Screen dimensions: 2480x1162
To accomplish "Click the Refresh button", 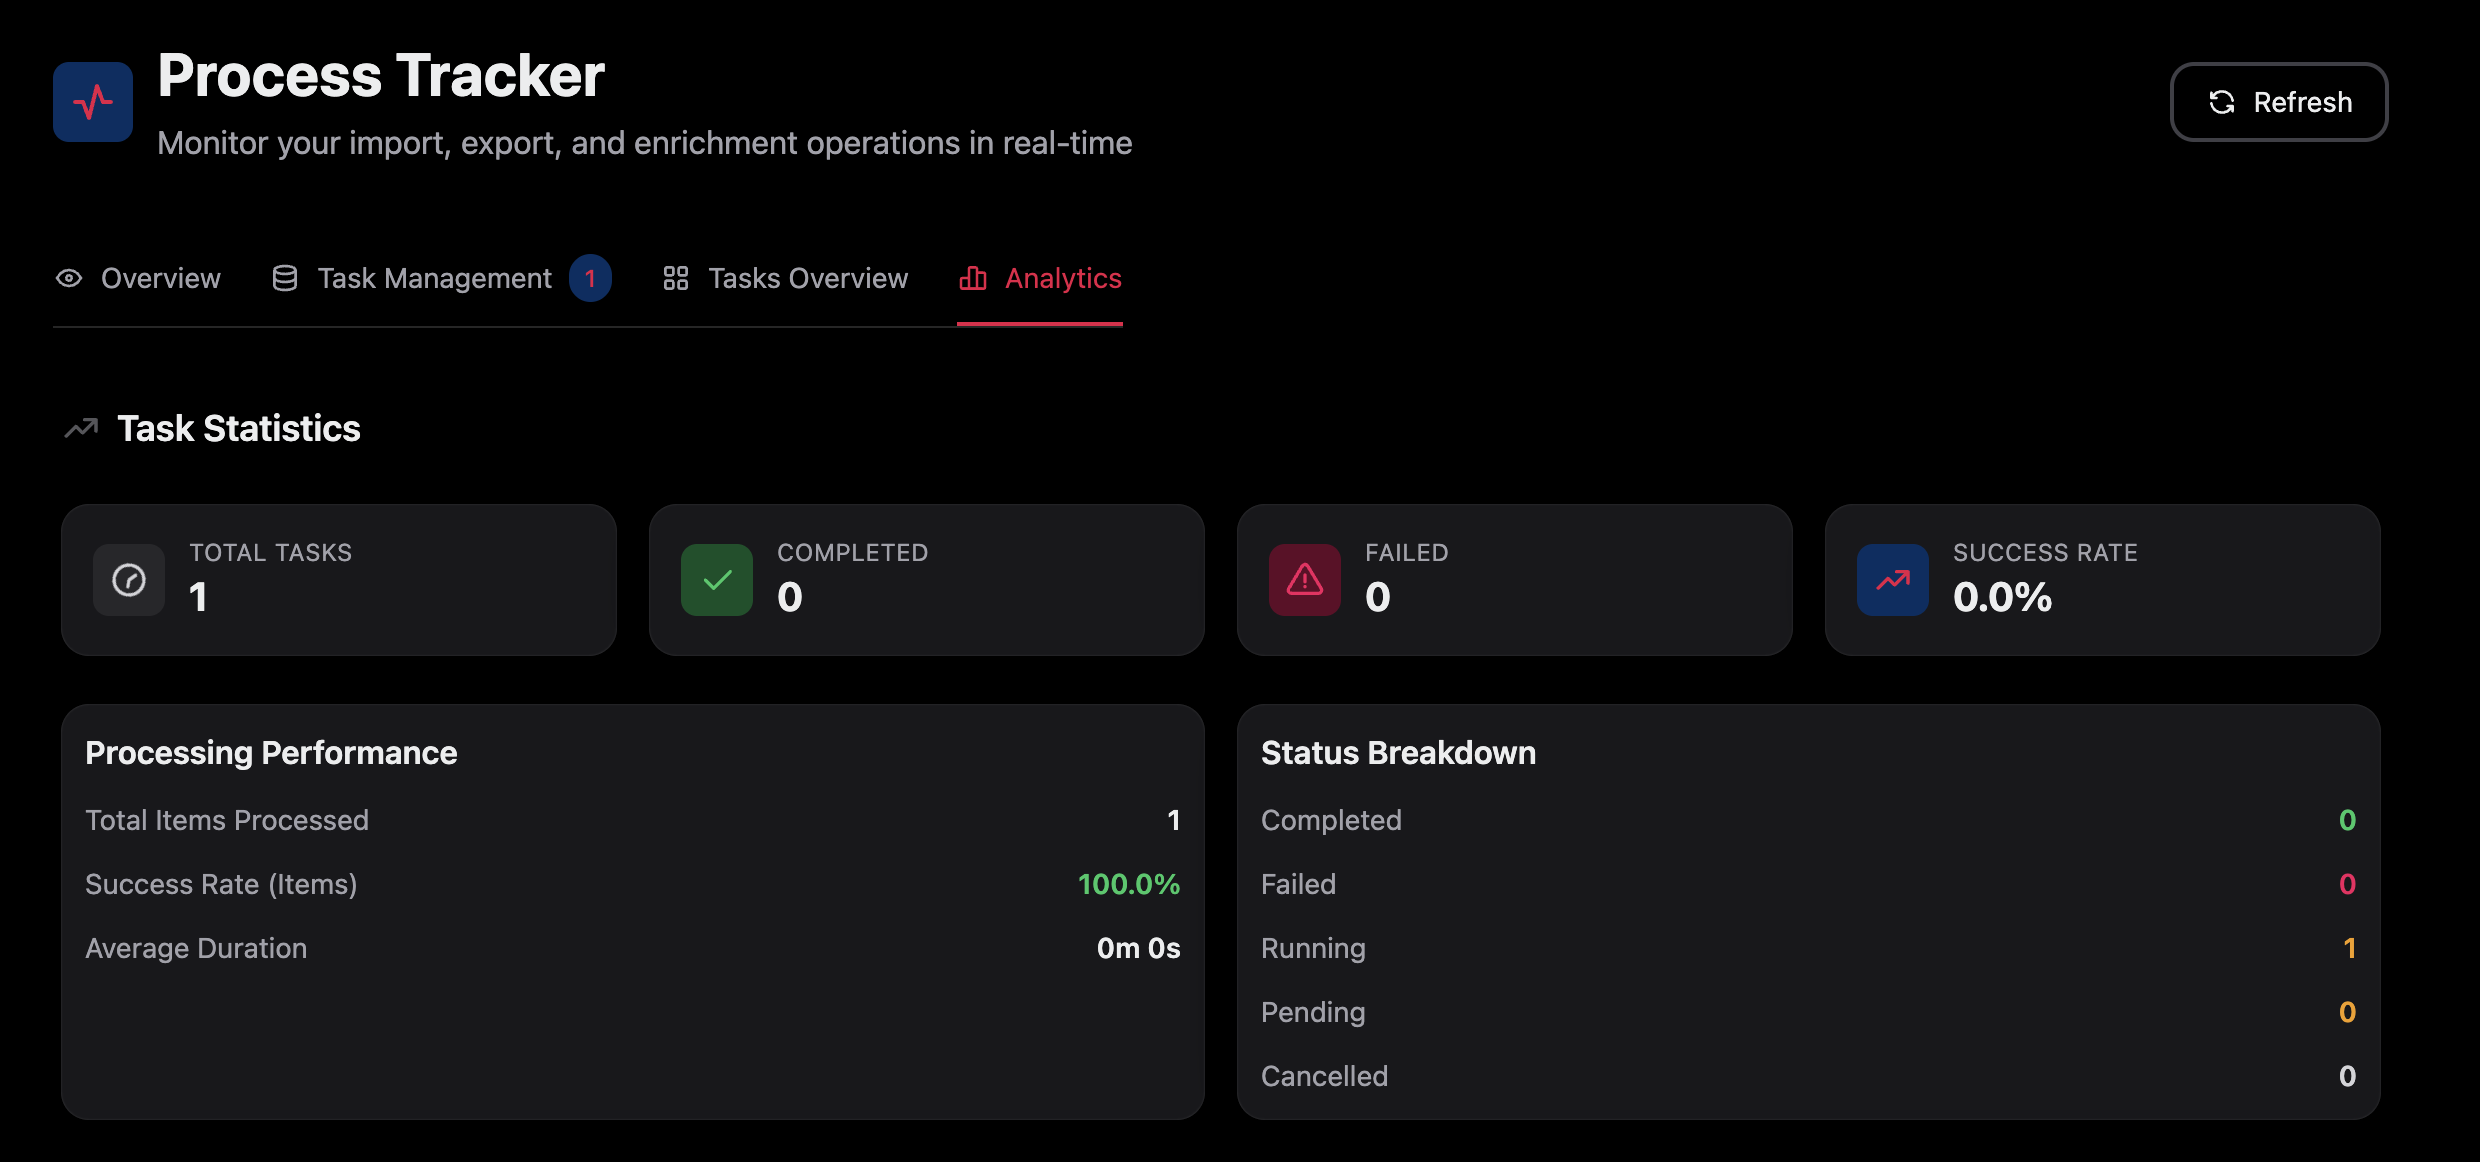I will tap(2279, 101).
